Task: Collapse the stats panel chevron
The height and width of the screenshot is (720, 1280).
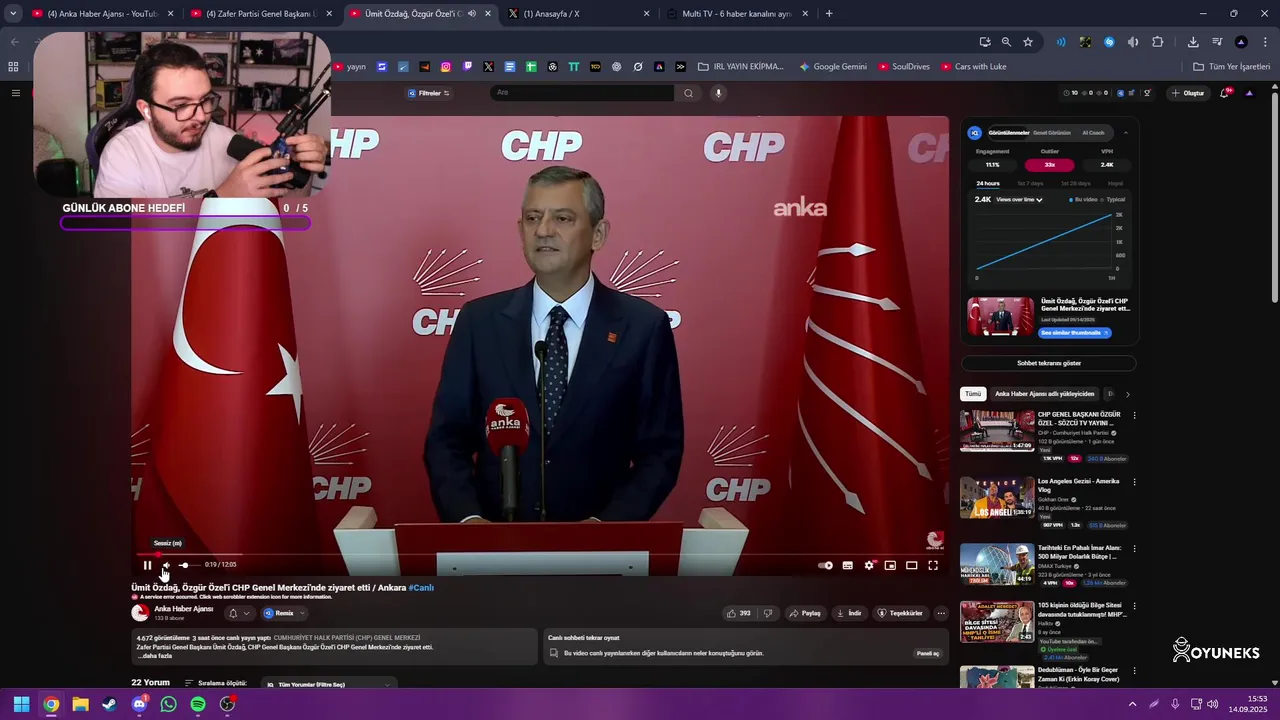Action: pyautogui.click(x=1126, y=132)
